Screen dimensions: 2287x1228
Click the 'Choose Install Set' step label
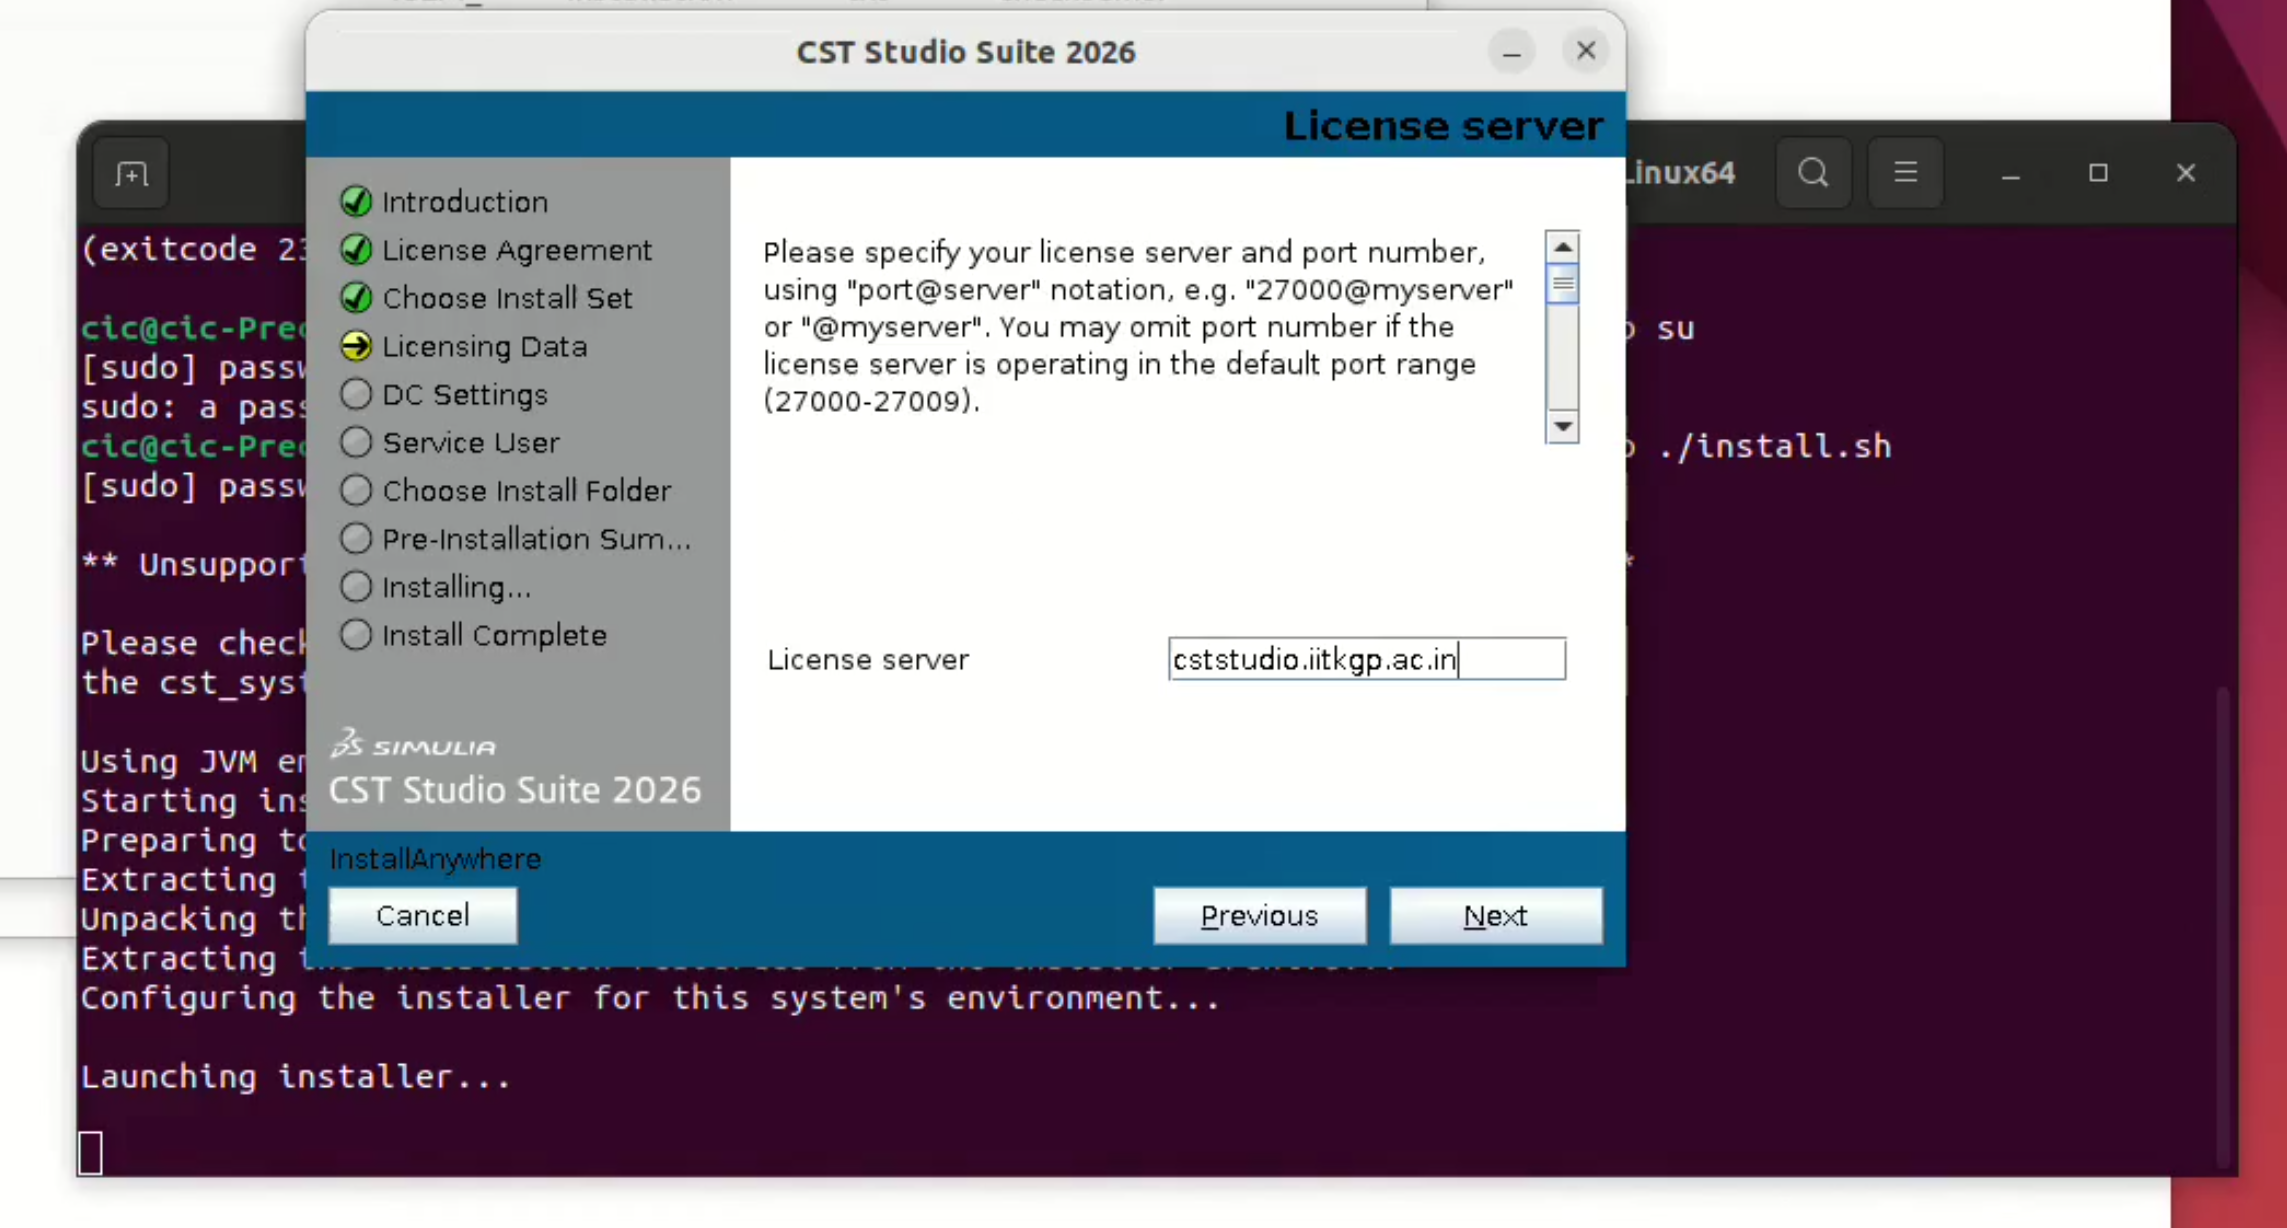[507, 298]
